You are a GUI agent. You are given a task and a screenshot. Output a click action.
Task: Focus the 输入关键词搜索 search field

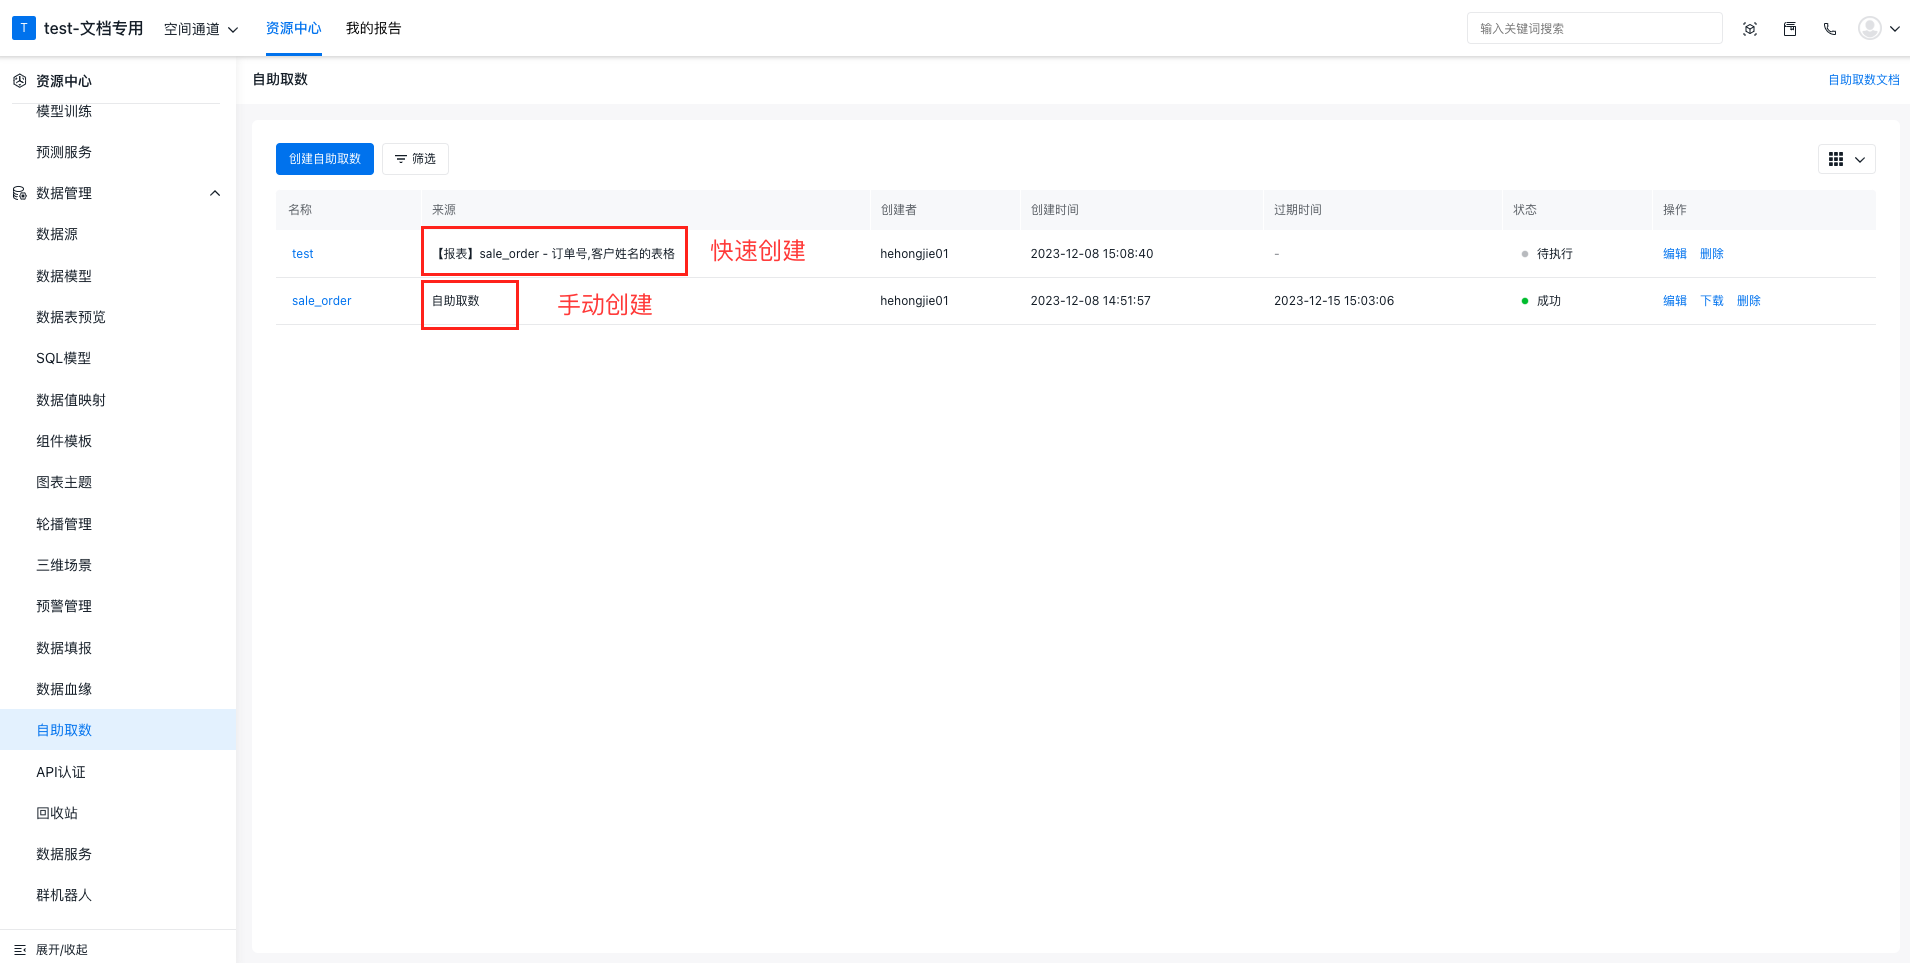pos(1595,28)
